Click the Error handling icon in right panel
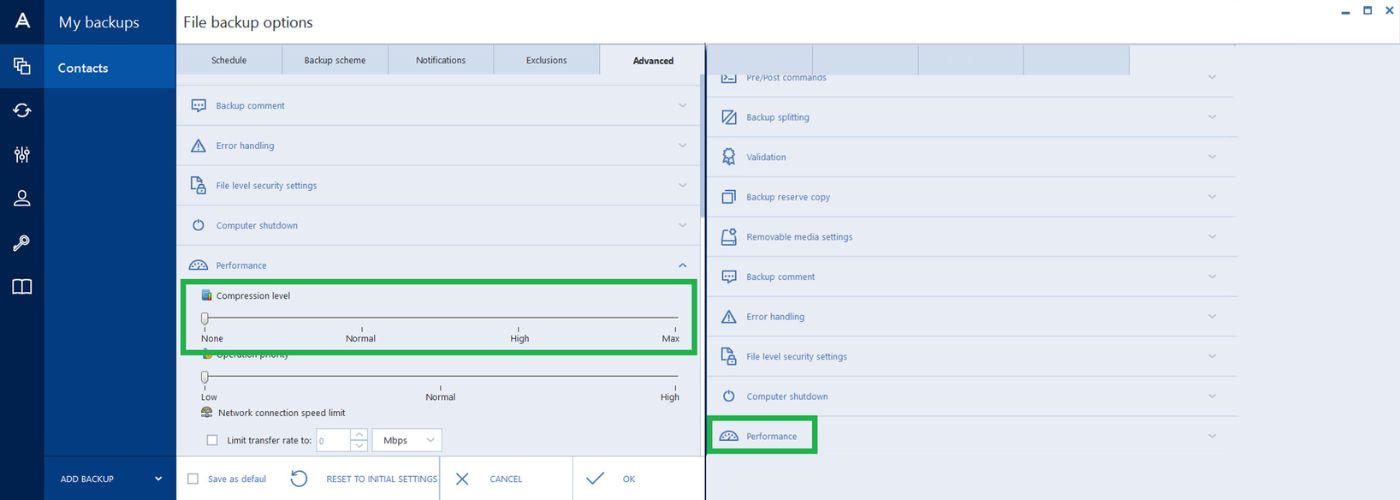The image size is (1400, 500). [728, 317]
